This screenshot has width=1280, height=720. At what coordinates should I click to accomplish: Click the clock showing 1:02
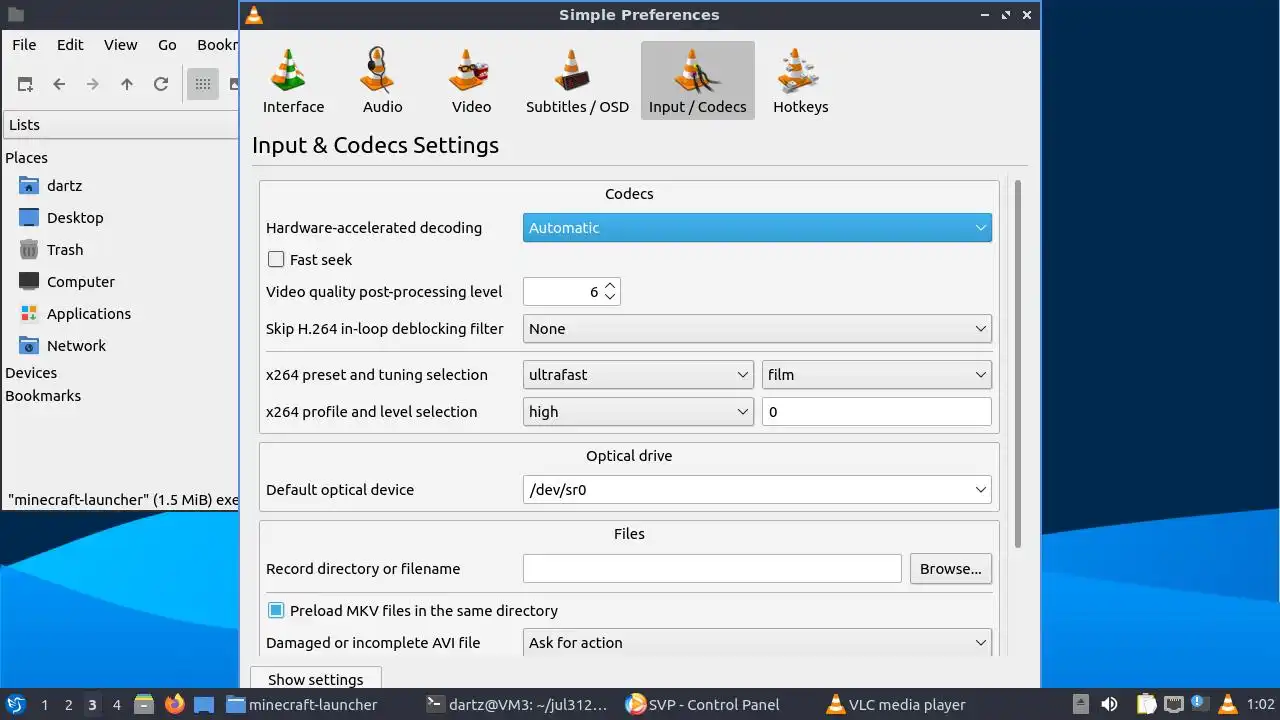tap(1260, 705)
